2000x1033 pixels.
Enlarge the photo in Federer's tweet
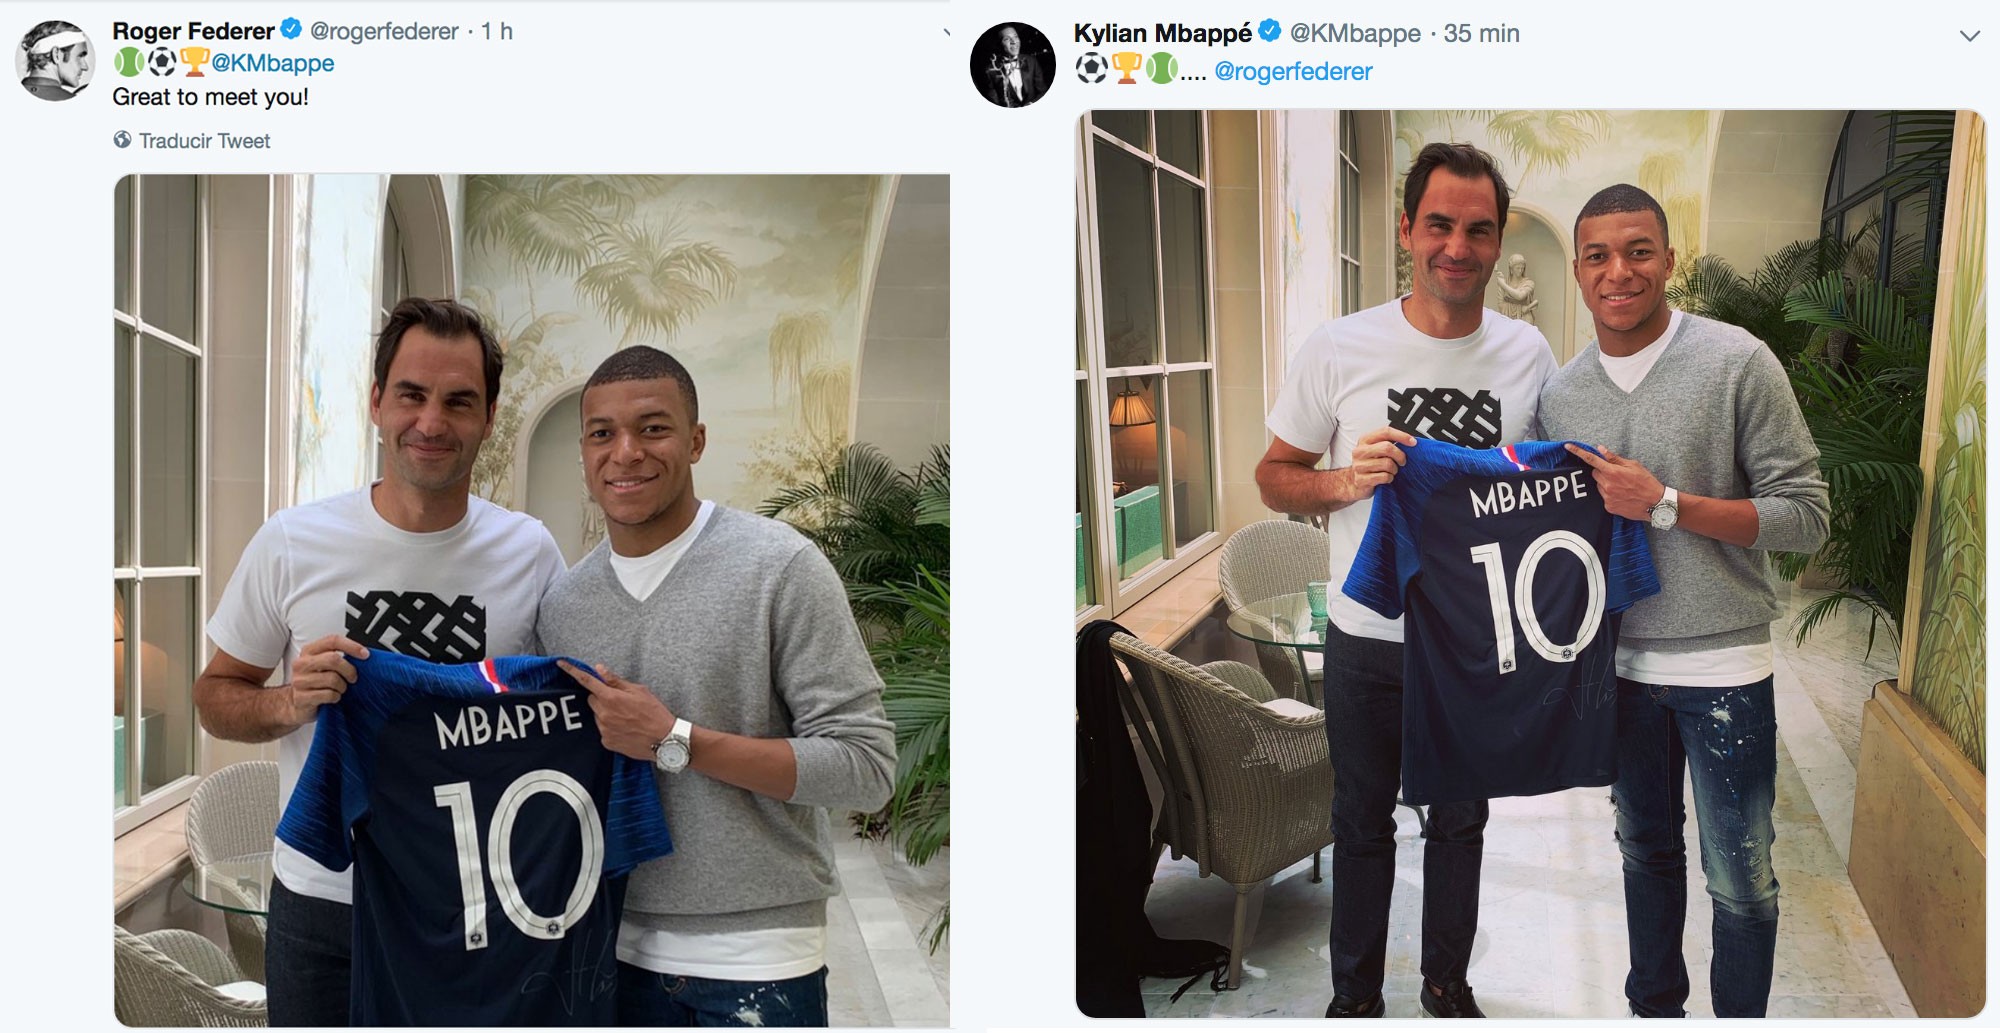tap(531, 600)
